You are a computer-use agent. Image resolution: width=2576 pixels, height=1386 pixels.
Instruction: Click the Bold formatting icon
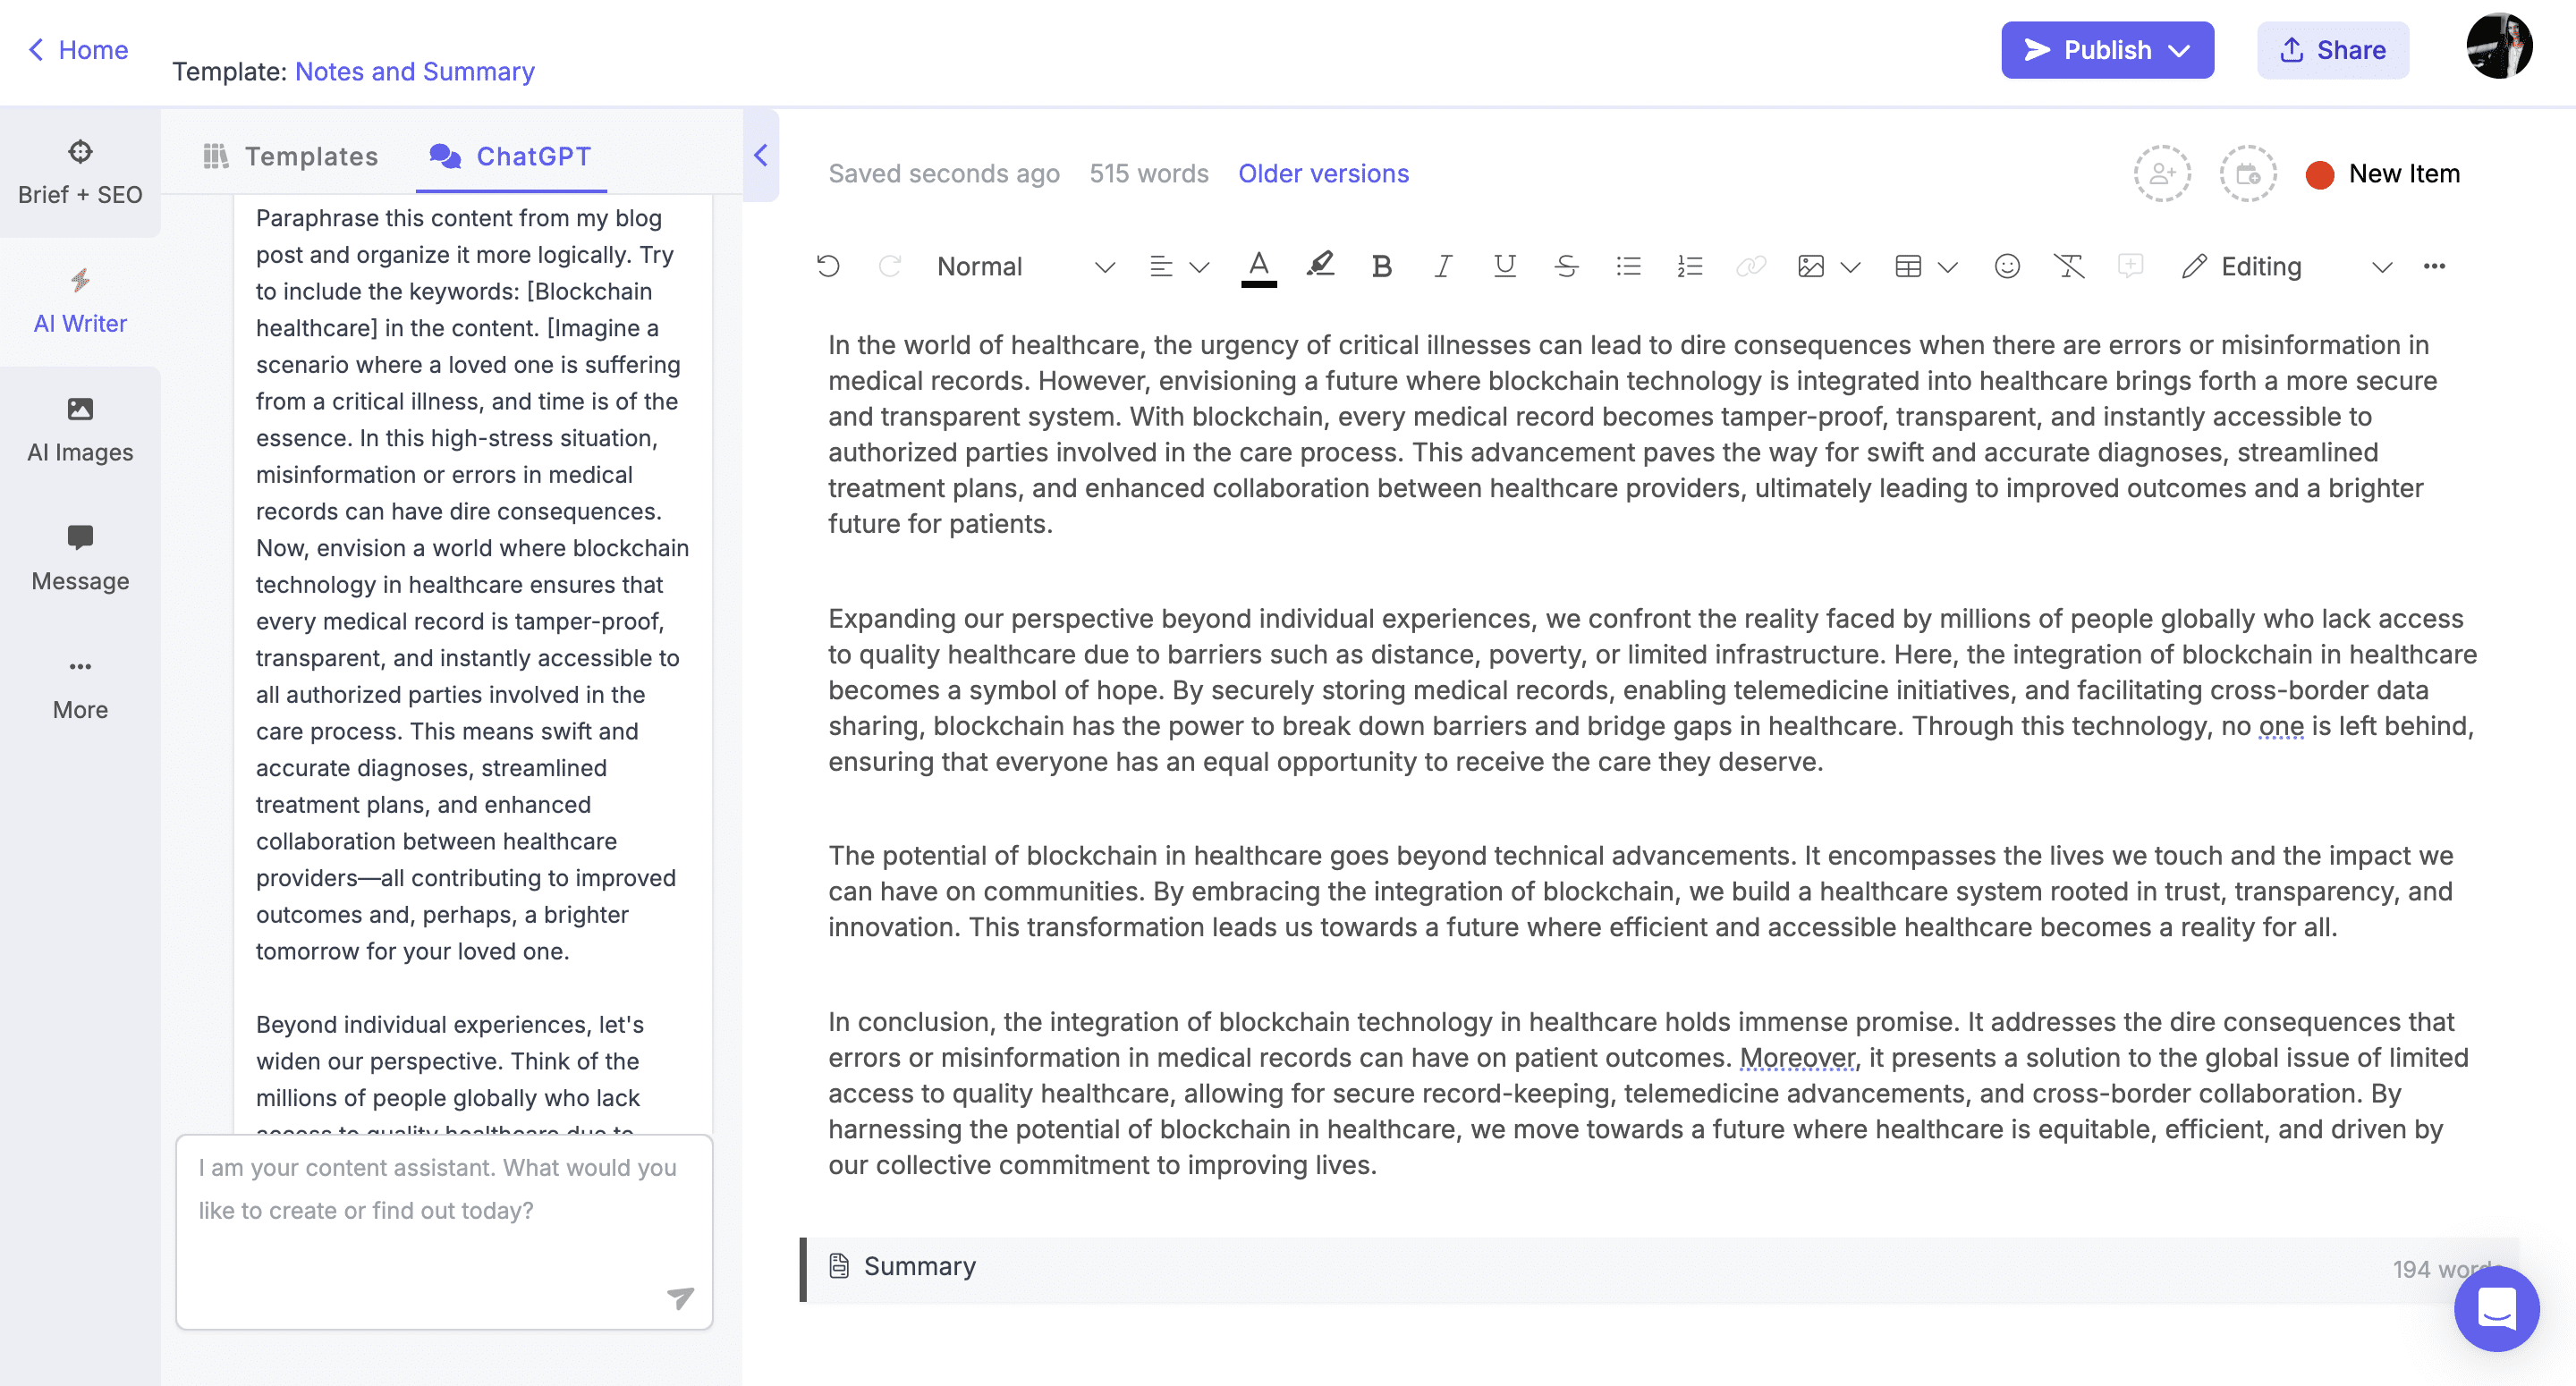tap(1379, 266)
